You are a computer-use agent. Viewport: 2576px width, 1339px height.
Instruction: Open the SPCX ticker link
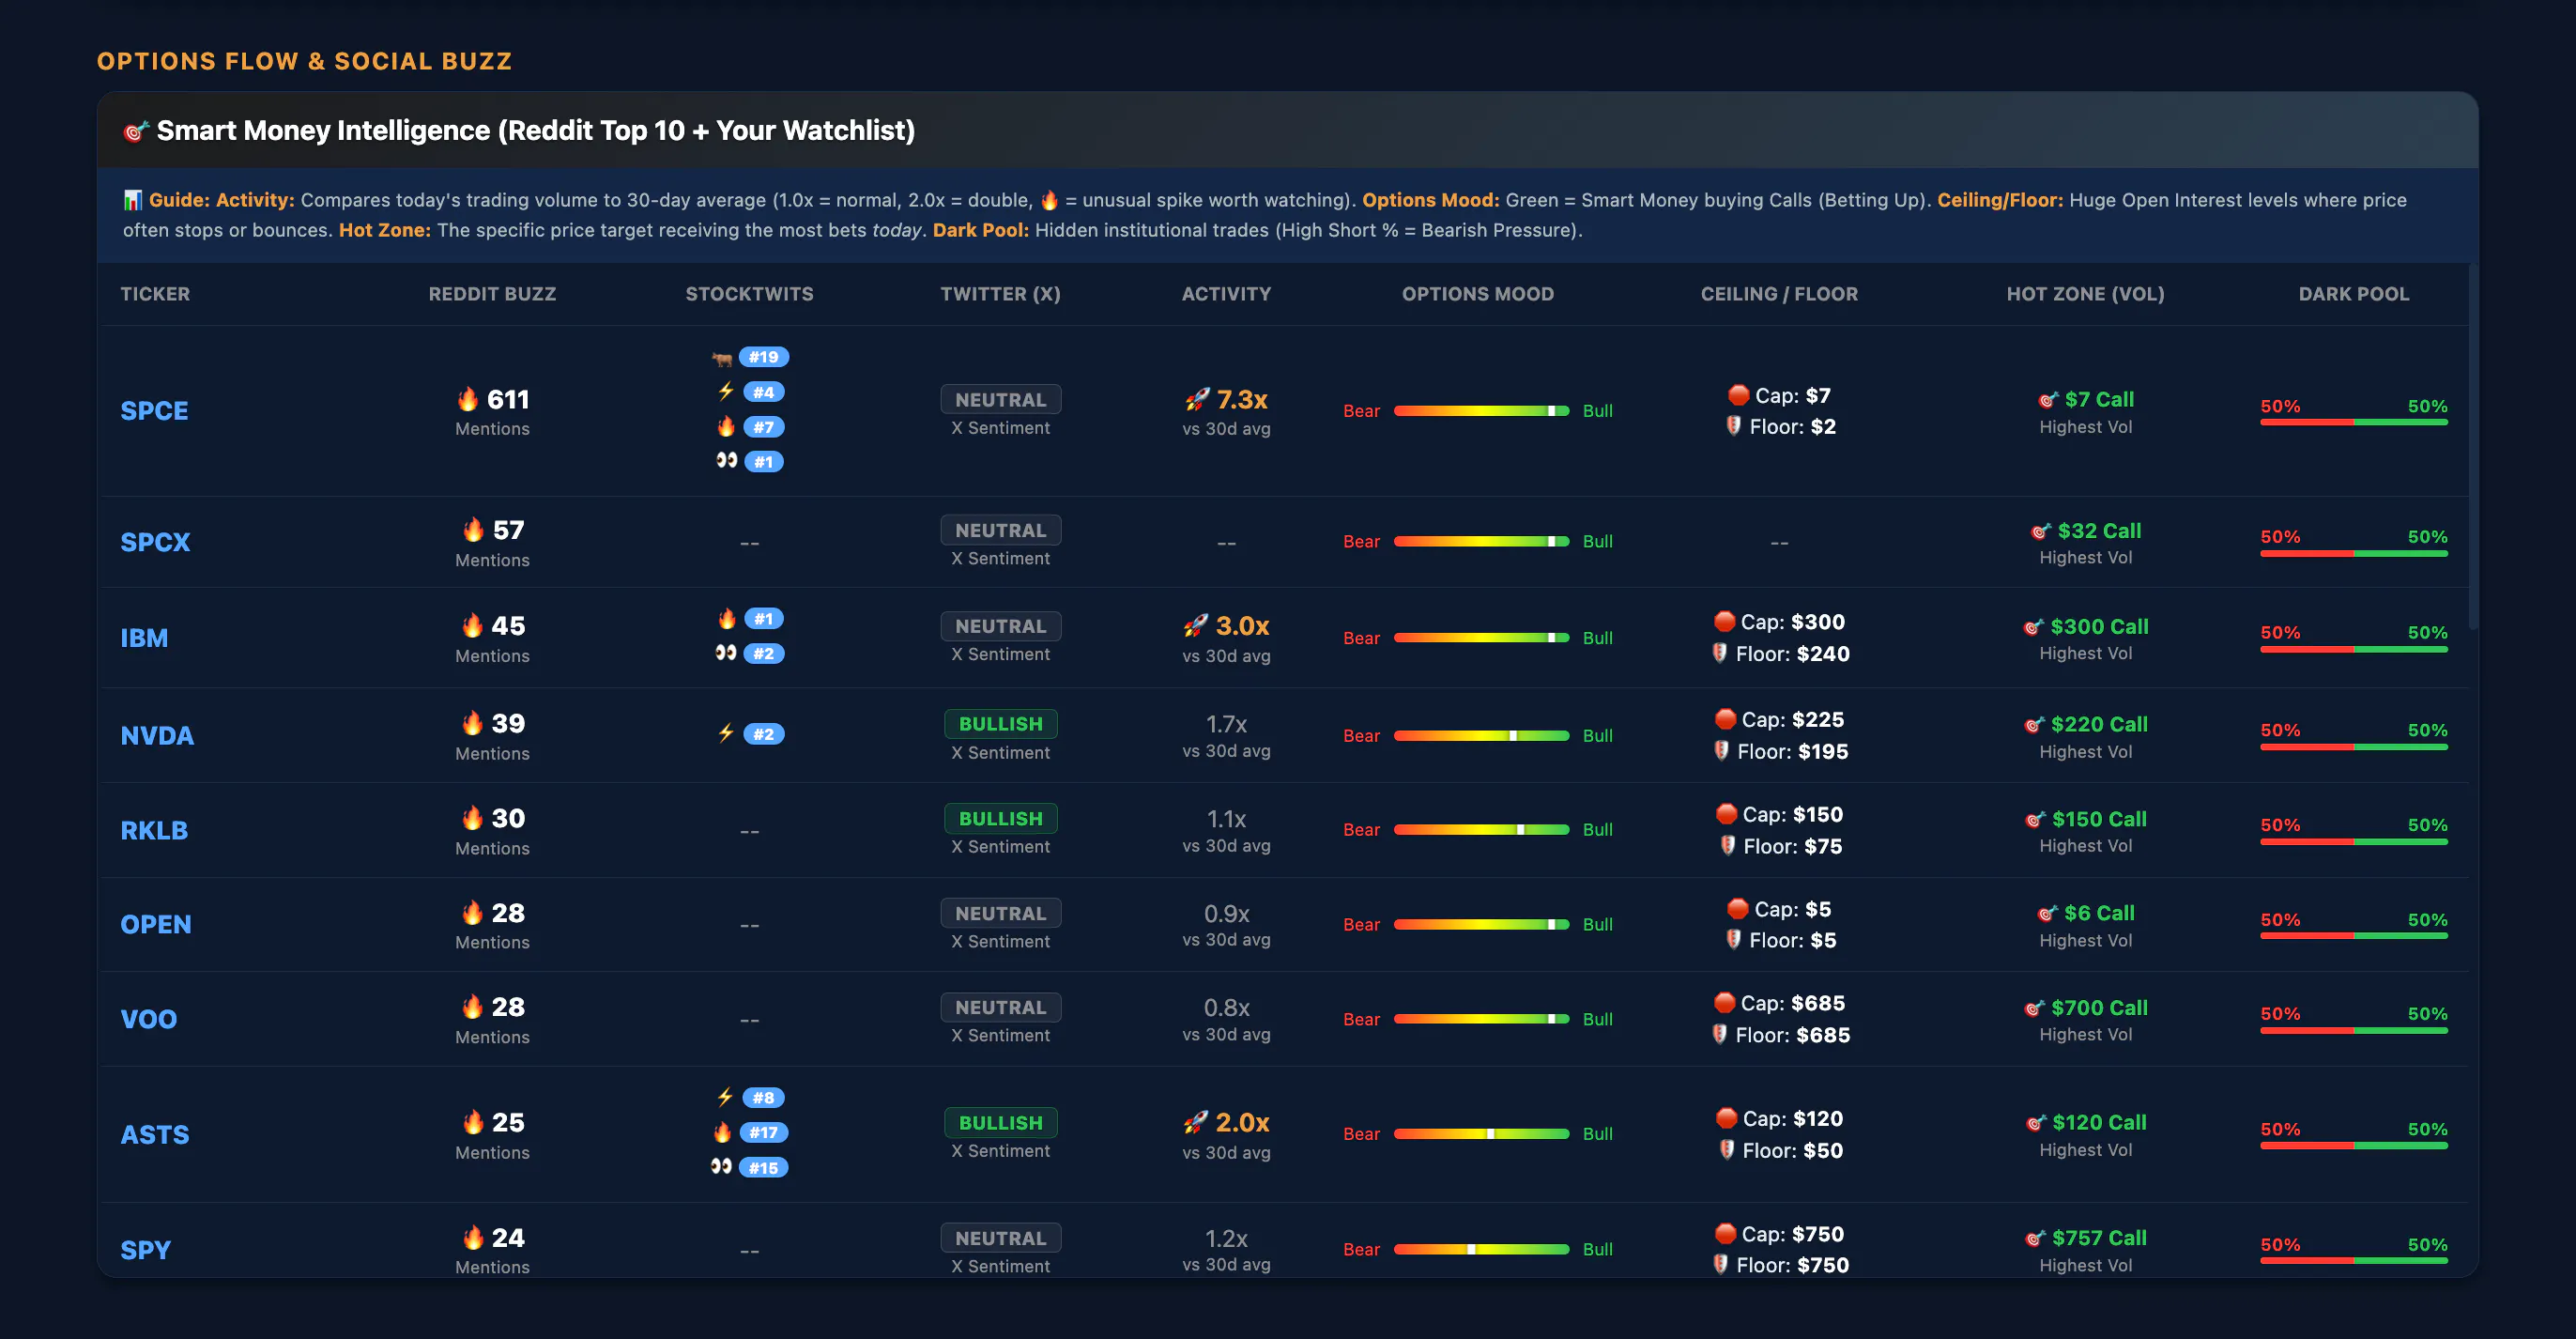[x=155, y=542]
